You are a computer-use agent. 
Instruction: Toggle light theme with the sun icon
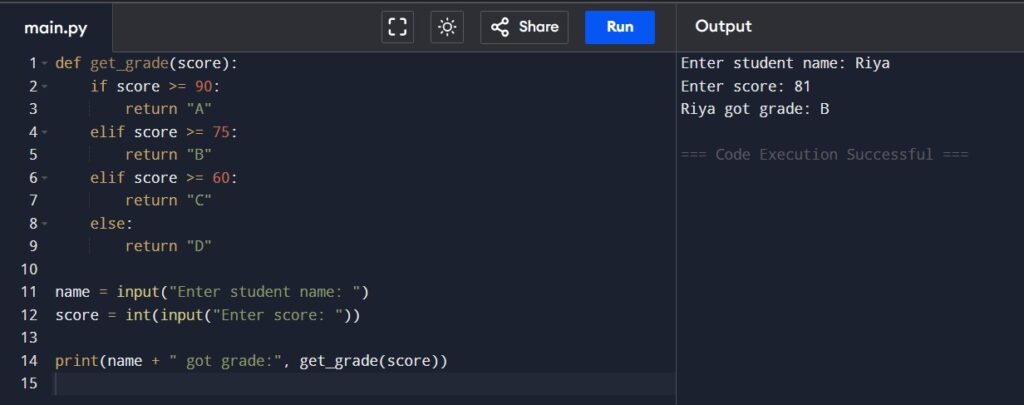pos(447,27)
